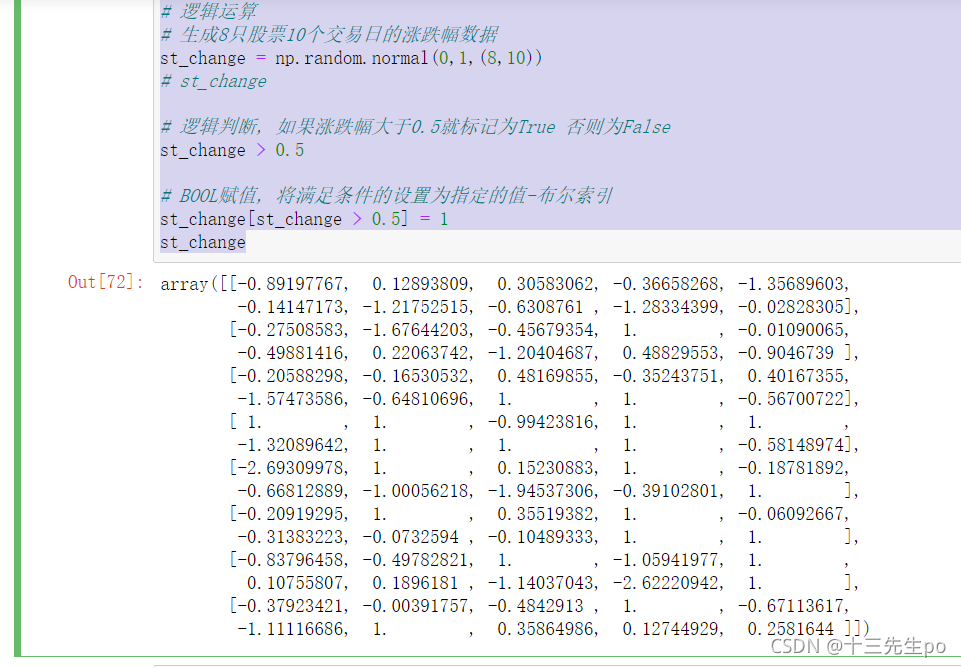This screenshot has width=961, height=667.
Task: Click the Out[72] execution prompt label
Action: point(102,283)
